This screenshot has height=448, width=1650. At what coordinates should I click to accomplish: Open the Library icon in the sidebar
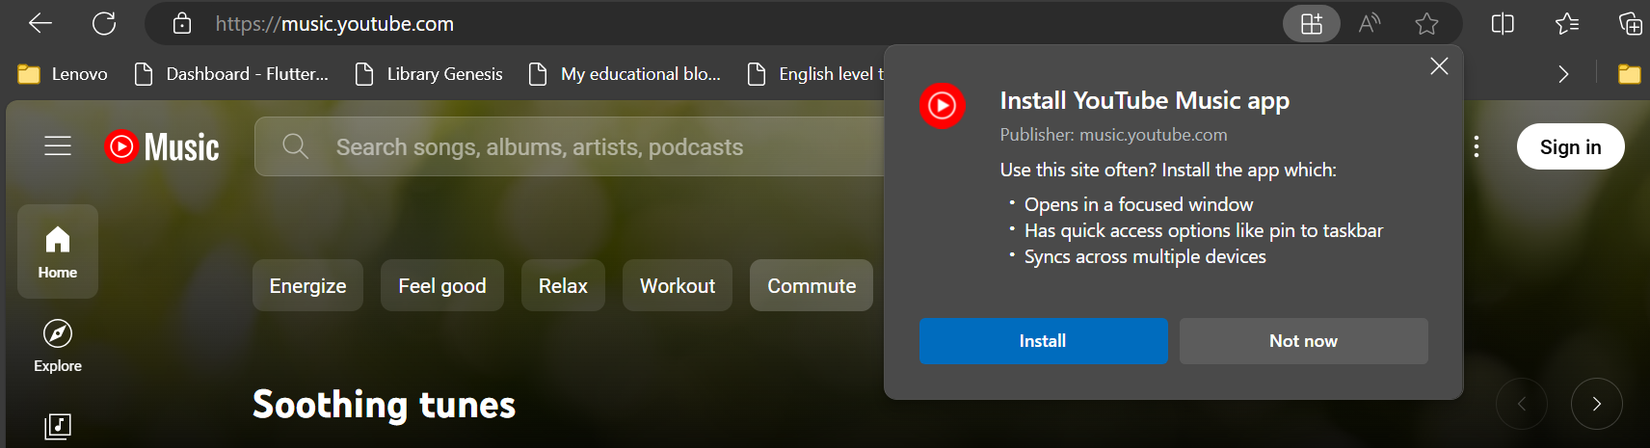58,427
